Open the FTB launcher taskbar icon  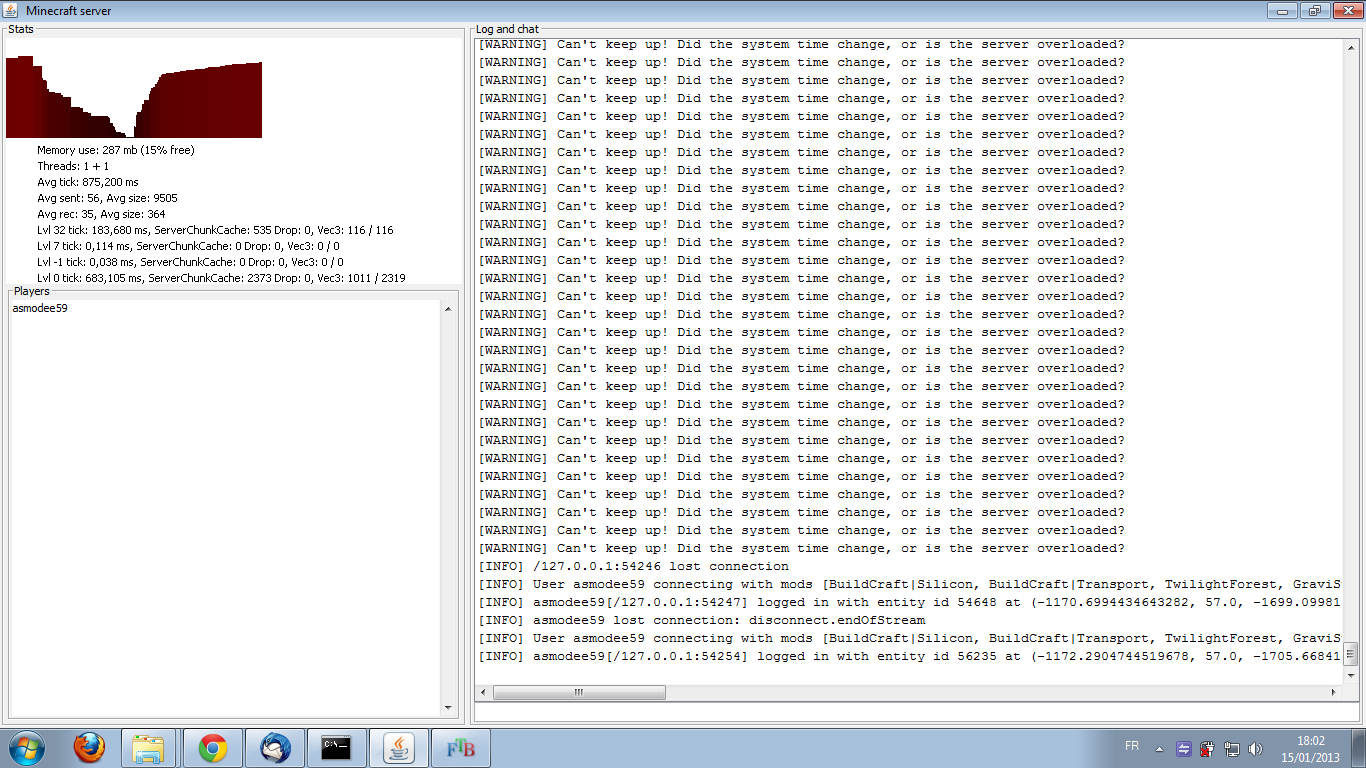[x=461, y=748]
